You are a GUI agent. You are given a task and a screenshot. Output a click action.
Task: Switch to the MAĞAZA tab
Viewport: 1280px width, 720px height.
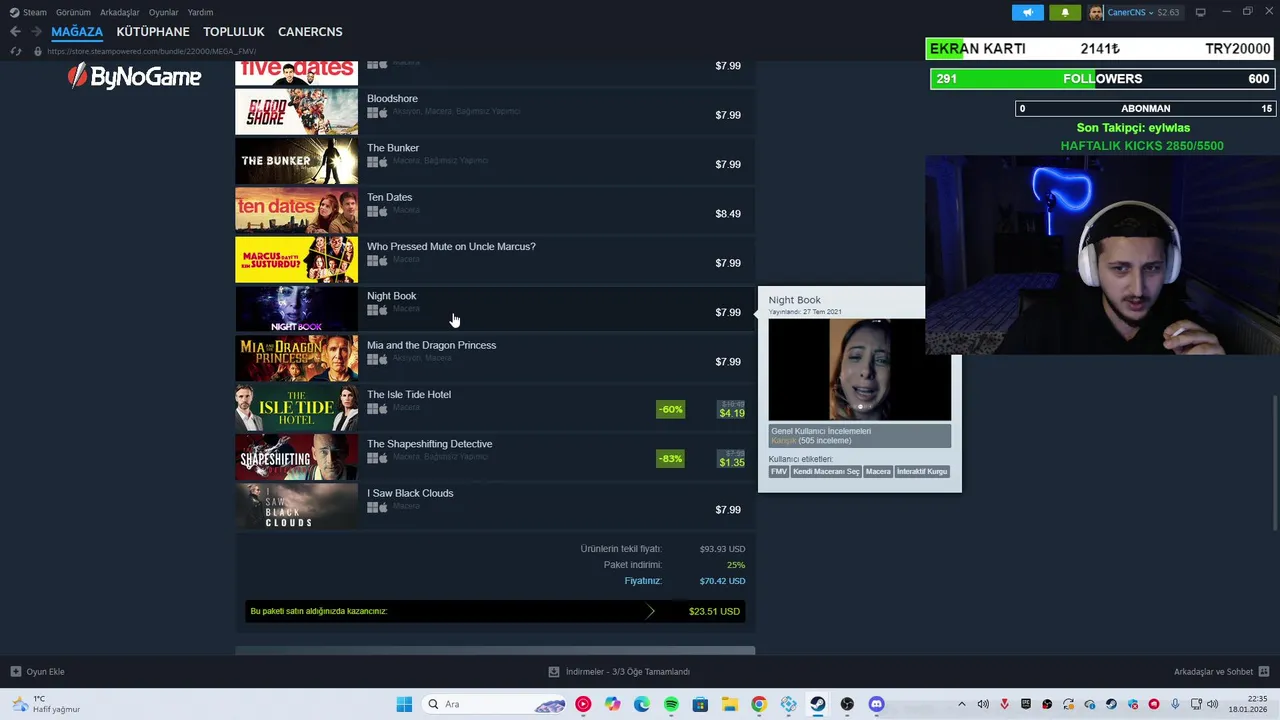coord(77,32)
